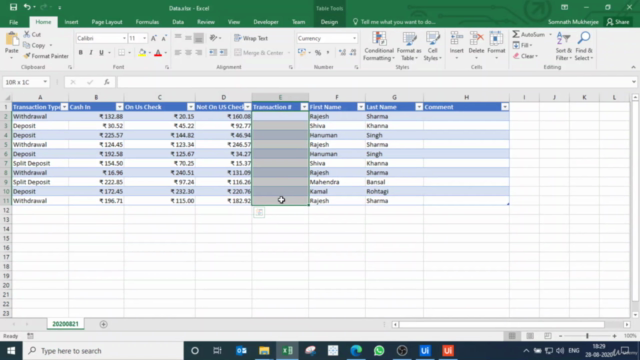Switch to the Formulas tab

(147, 22)
